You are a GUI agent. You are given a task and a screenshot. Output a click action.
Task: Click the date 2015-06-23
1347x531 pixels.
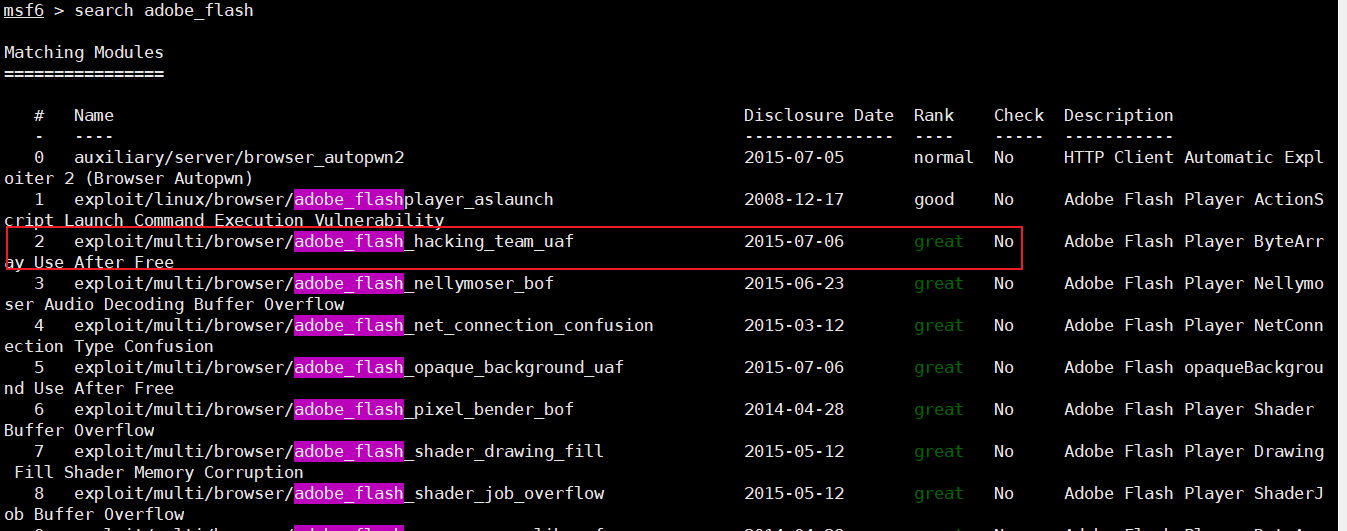(x=794, y=283)
